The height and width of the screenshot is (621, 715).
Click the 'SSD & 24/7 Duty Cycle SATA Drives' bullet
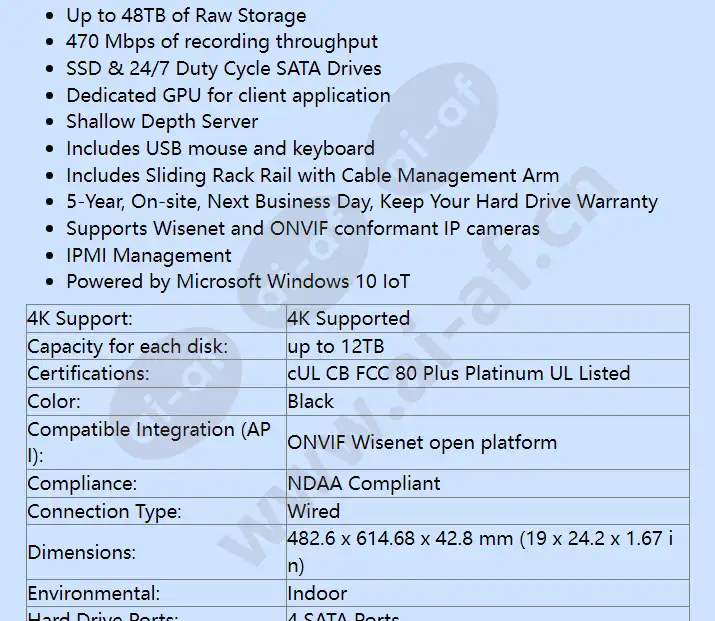[x=223, y=69]
